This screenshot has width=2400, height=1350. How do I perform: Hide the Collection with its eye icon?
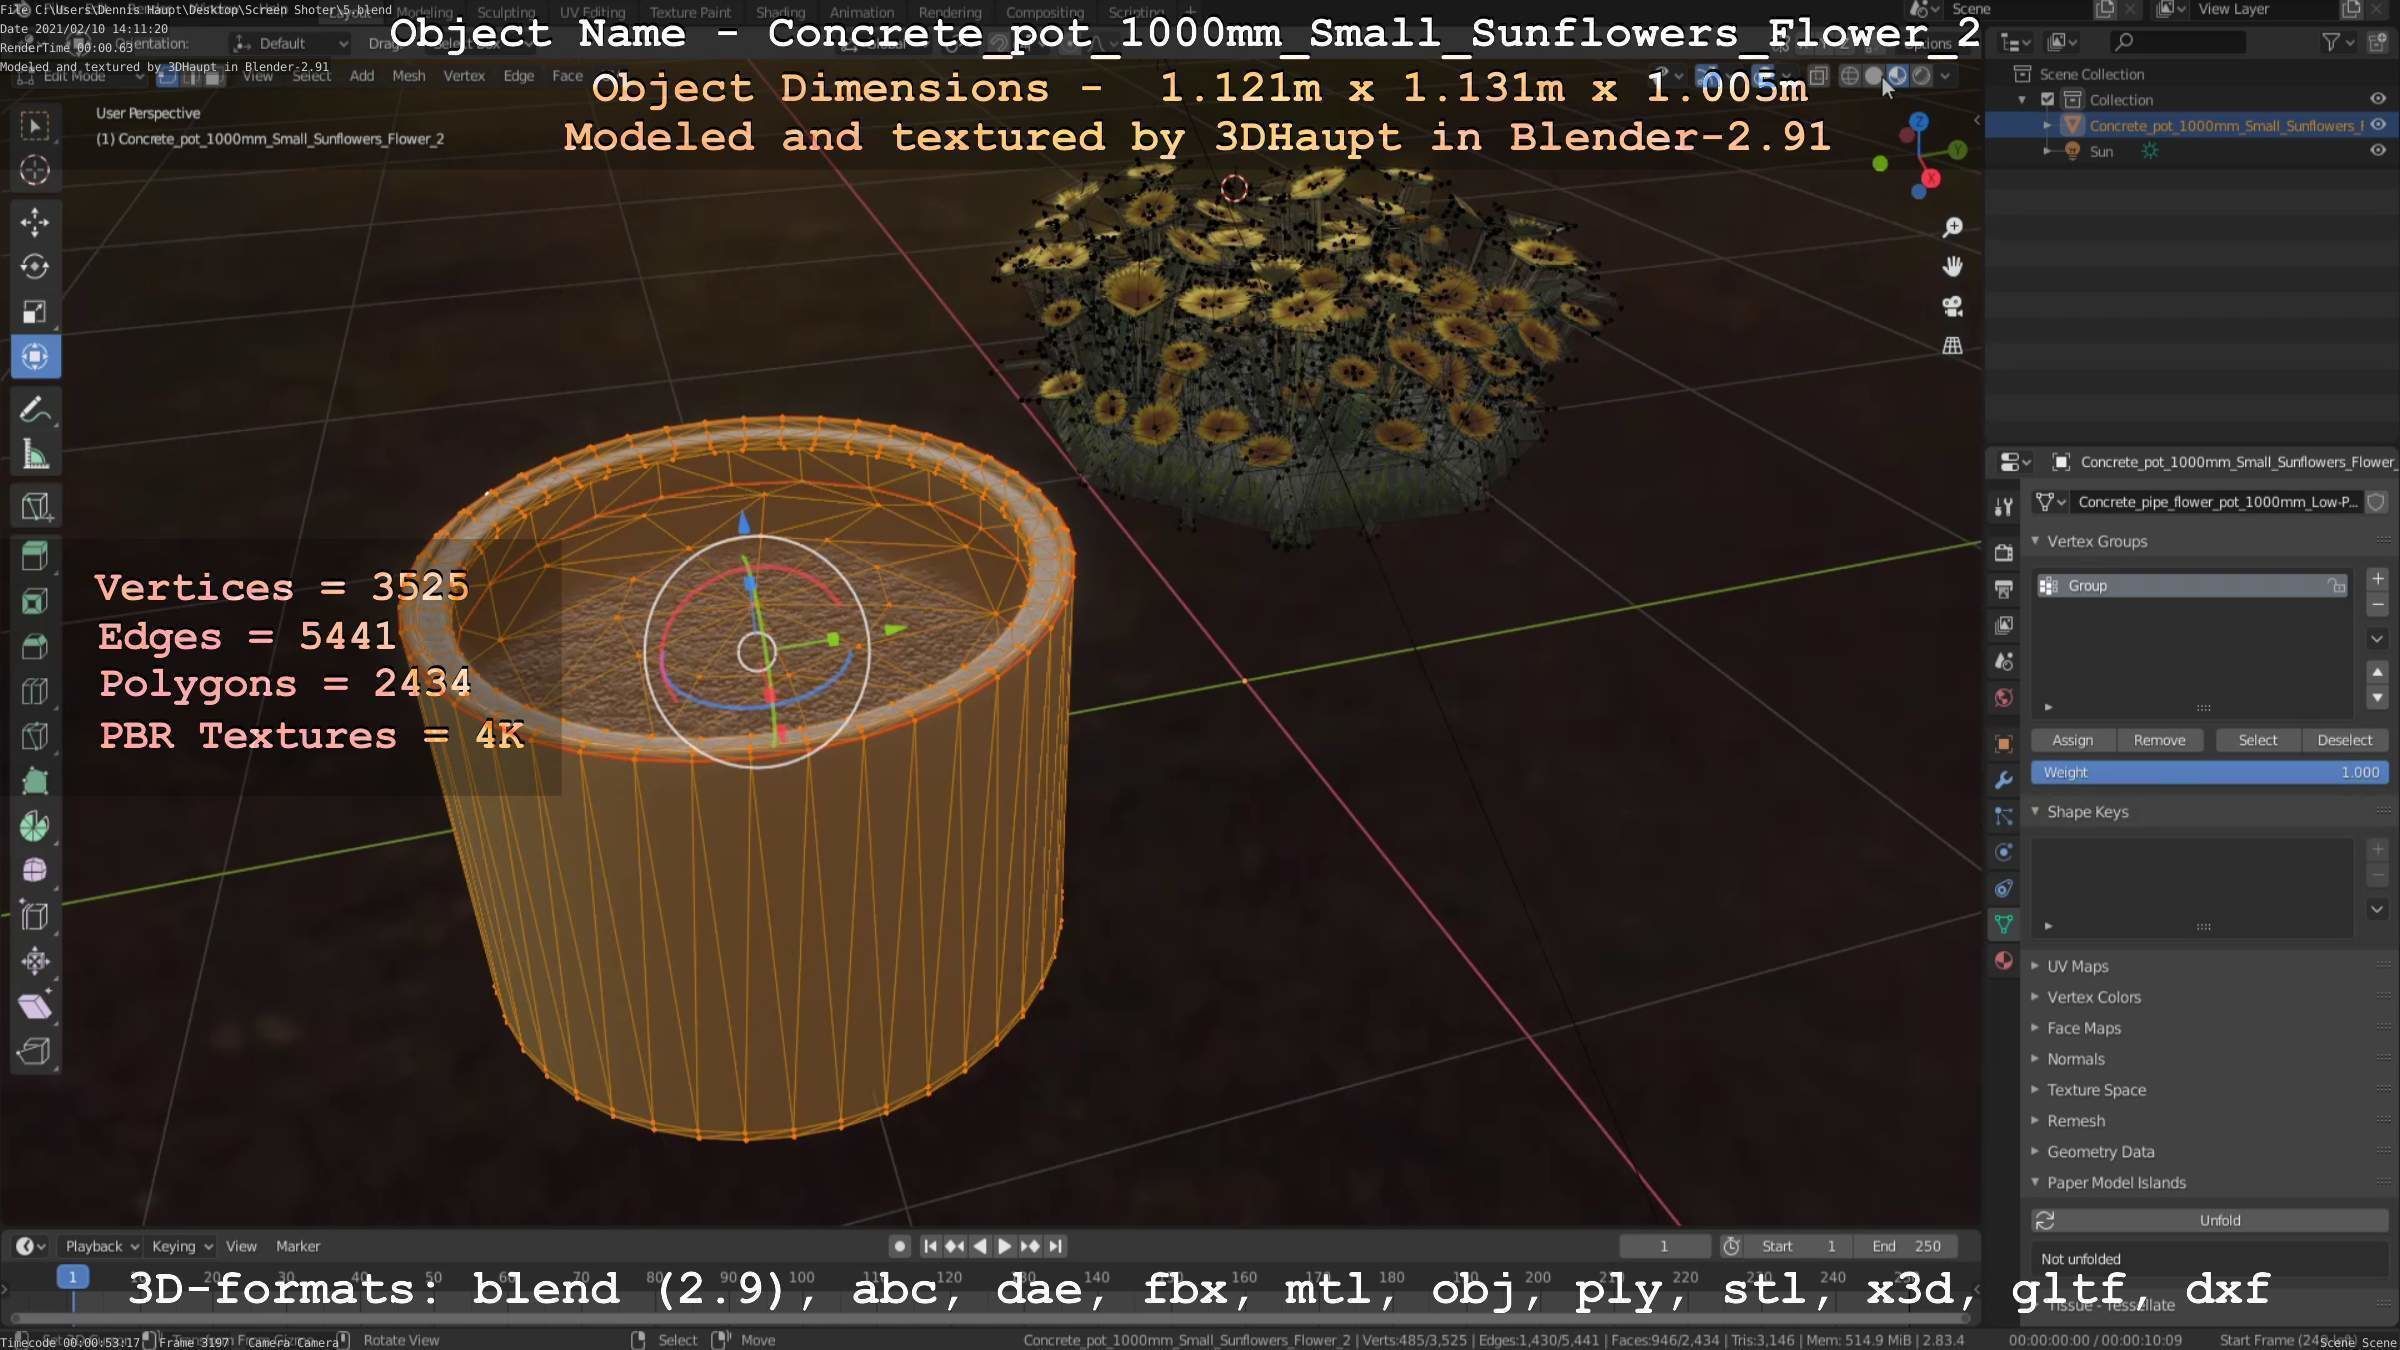pos(2378,99)
